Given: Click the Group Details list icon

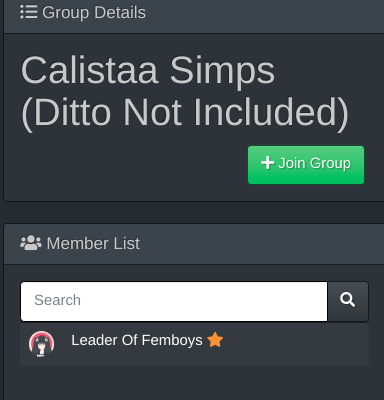Looking at the screenshot, I should click(x=28, y=12).
